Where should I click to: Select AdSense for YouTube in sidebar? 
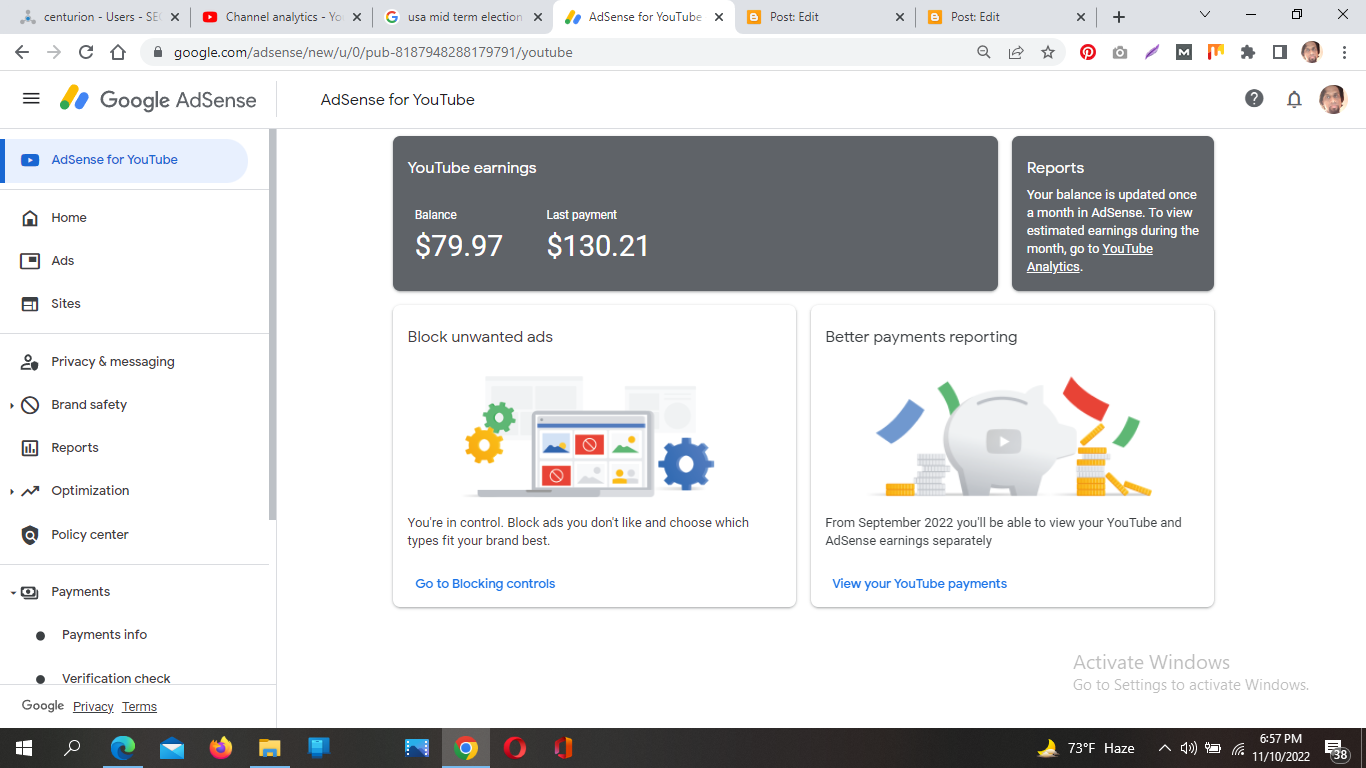pos(126,160)
